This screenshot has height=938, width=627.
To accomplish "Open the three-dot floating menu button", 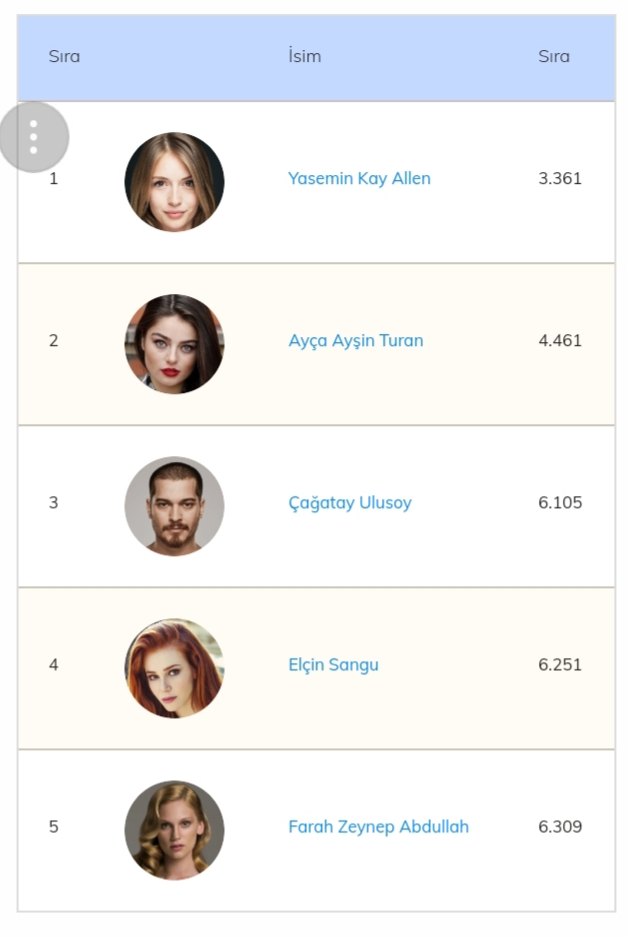I will click(x=34, y=137).
